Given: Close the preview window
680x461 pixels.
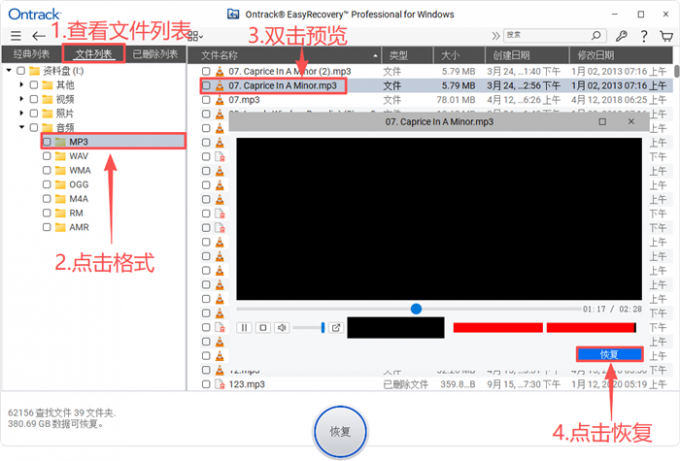Looking at the screenshot, I should 631,121.
